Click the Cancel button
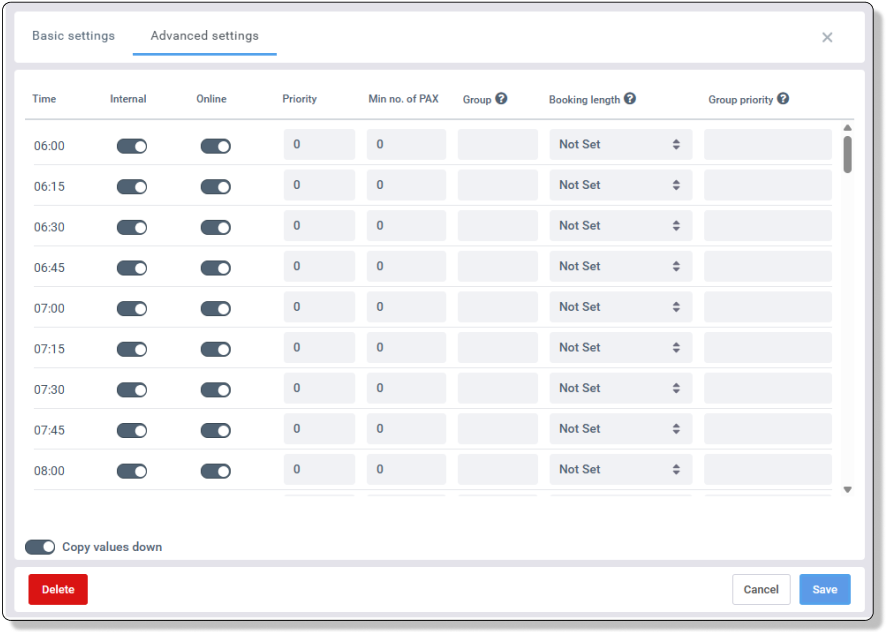Image resolution: width=887 pixels, height=632 pixels. coord(761,589)
